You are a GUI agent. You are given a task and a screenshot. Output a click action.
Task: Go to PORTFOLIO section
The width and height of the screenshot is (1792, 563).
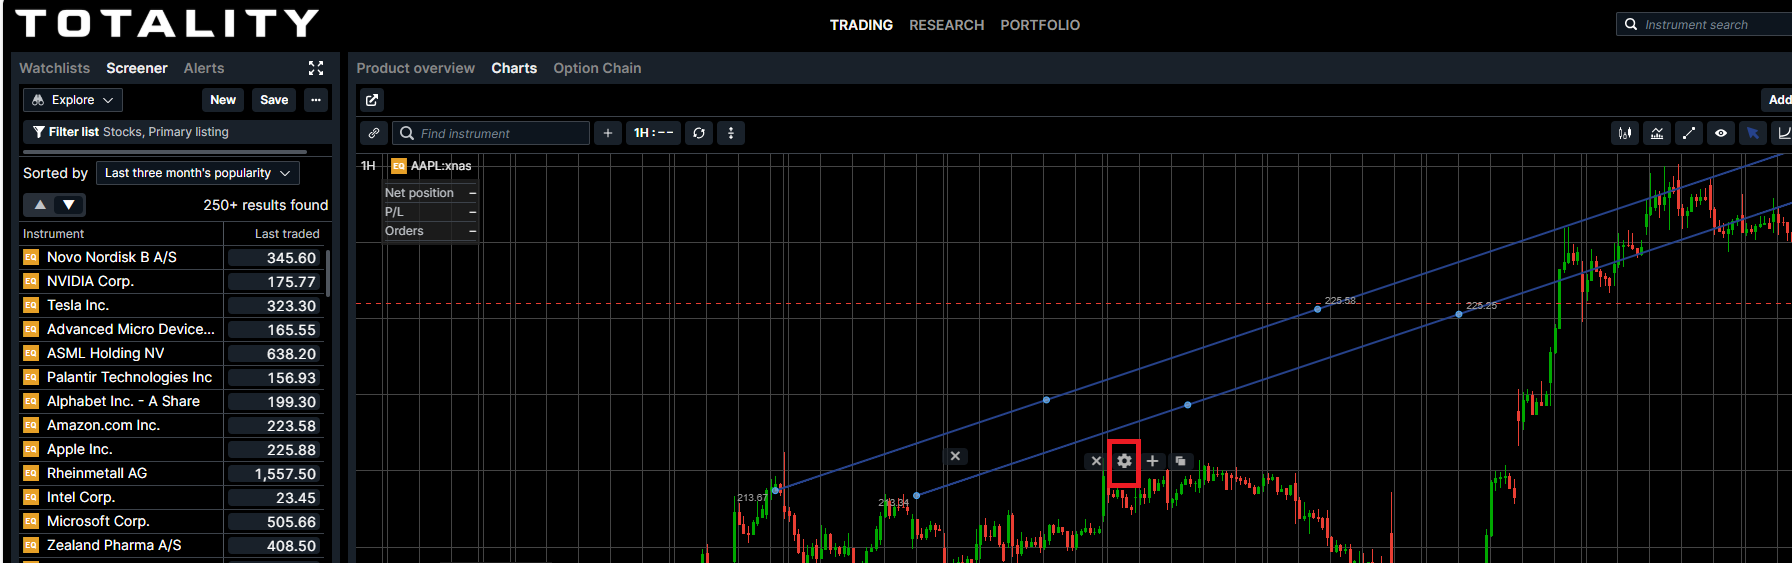1040,25
